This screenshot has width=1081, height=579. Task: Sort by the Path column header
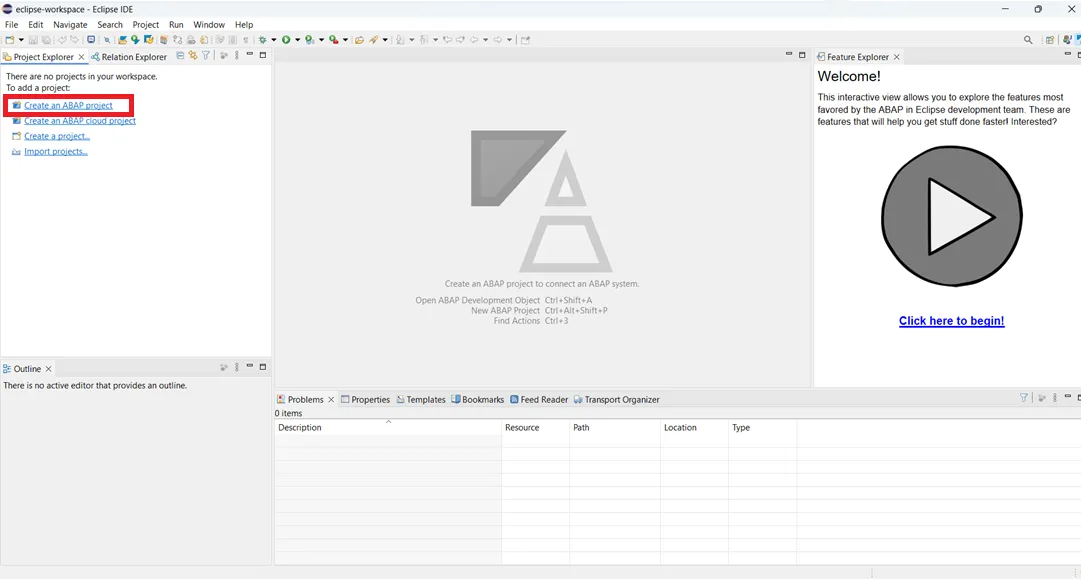point(615,427)
